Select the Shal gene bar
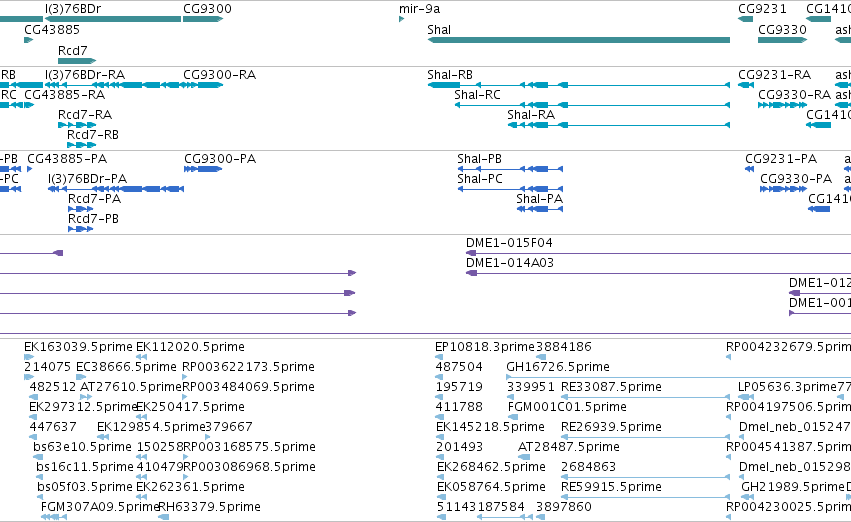 tap(579, 40)
